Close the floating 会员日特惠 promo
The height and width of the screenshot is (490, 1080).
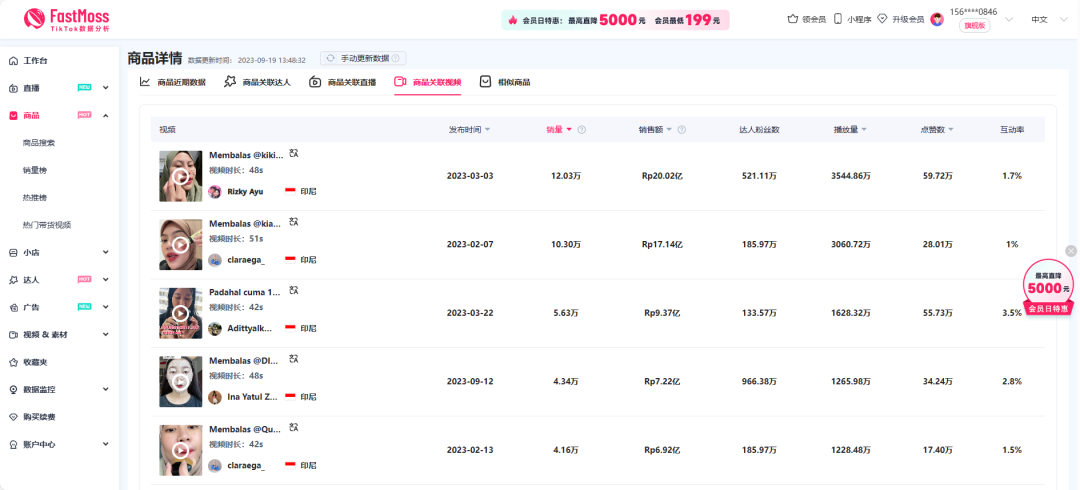coord(1071,251)
